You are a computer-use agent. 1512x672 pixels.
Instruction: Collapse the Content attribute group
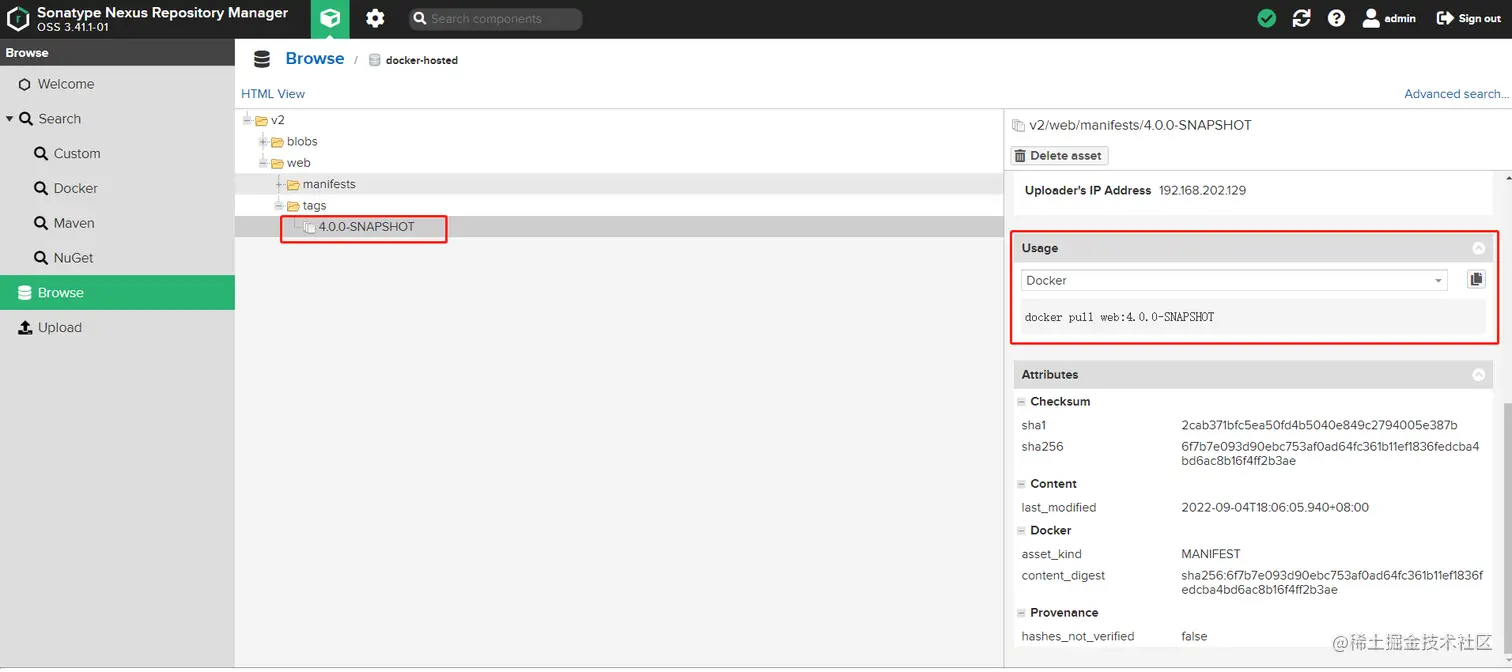pyautogui.click(x=1022, y=484)
